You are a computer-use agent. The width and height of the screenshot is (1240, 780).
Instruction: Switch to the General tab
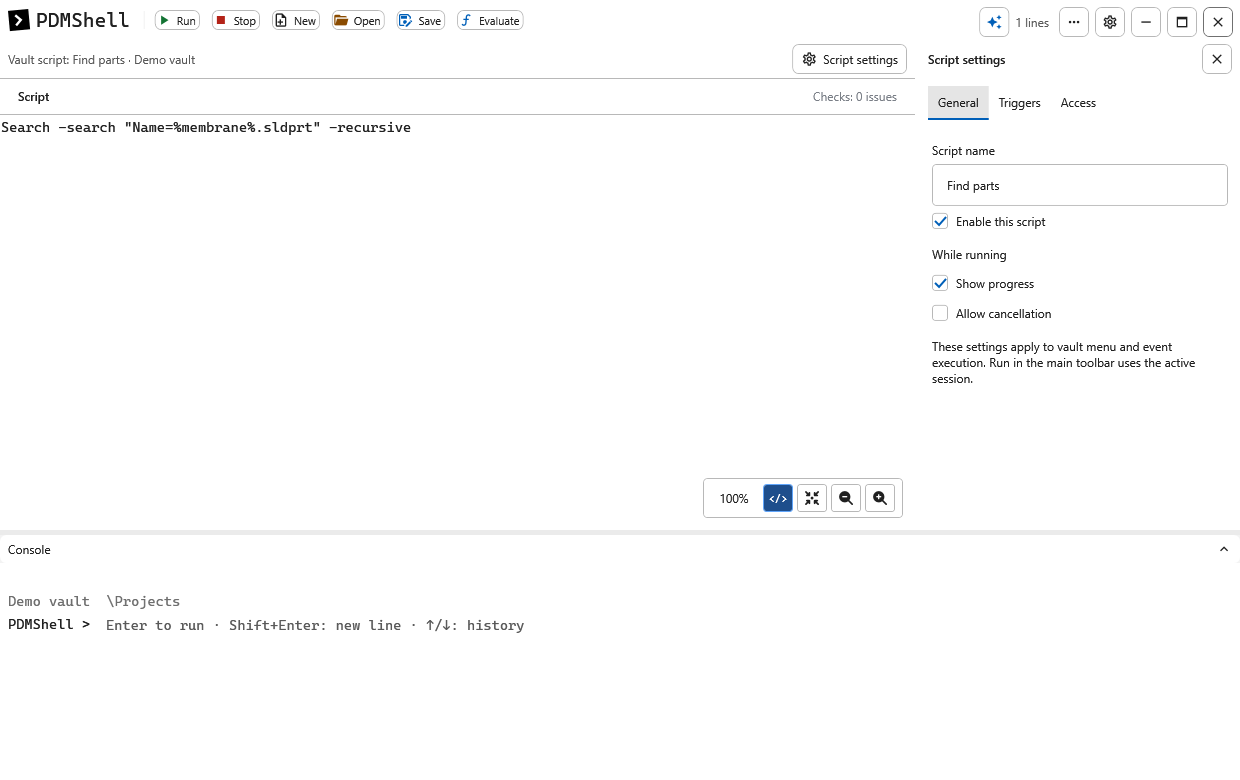pyautogui.click(x=958, y=103)
